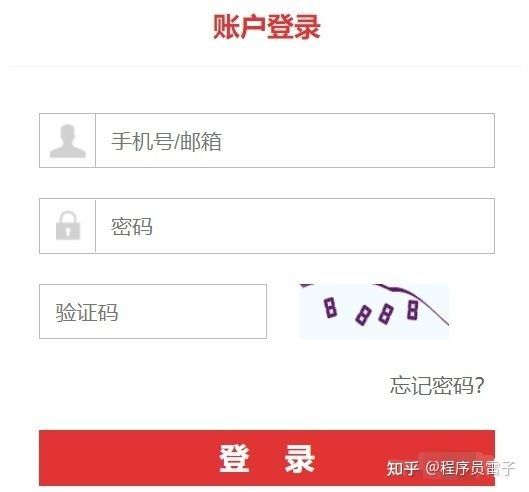
Task: Click the 登 character on login button
Action: coord(234,459)
